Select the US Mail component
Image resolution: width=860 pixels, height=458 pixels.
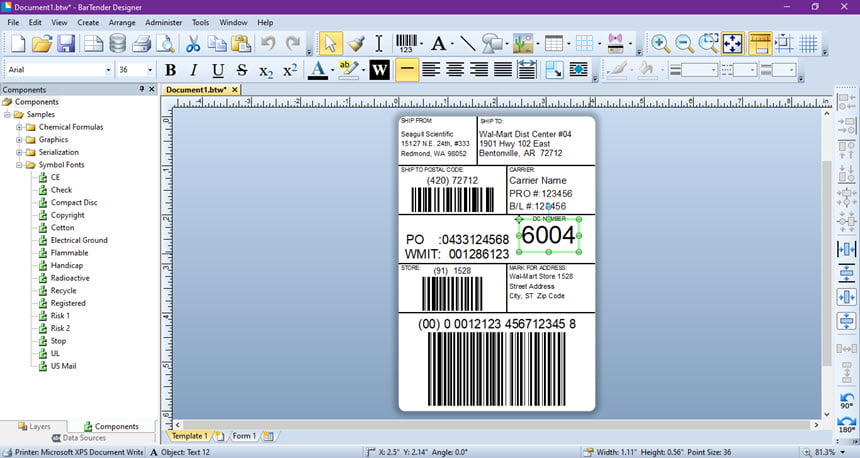pyautogui.click(x=63, y=366)
